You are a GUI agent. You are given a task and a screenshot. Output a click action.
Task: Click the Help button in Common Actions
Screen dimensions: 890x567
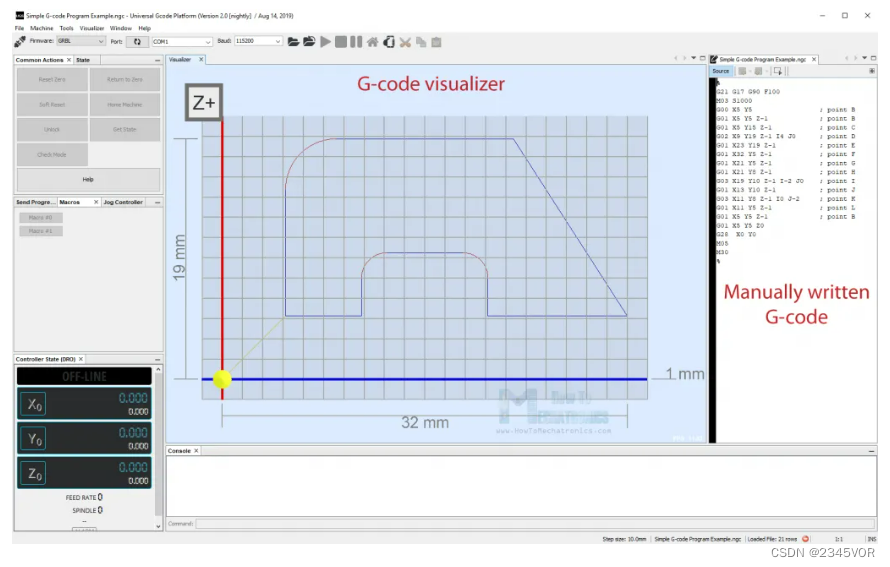pyautogui.click(x=89, y=179)
